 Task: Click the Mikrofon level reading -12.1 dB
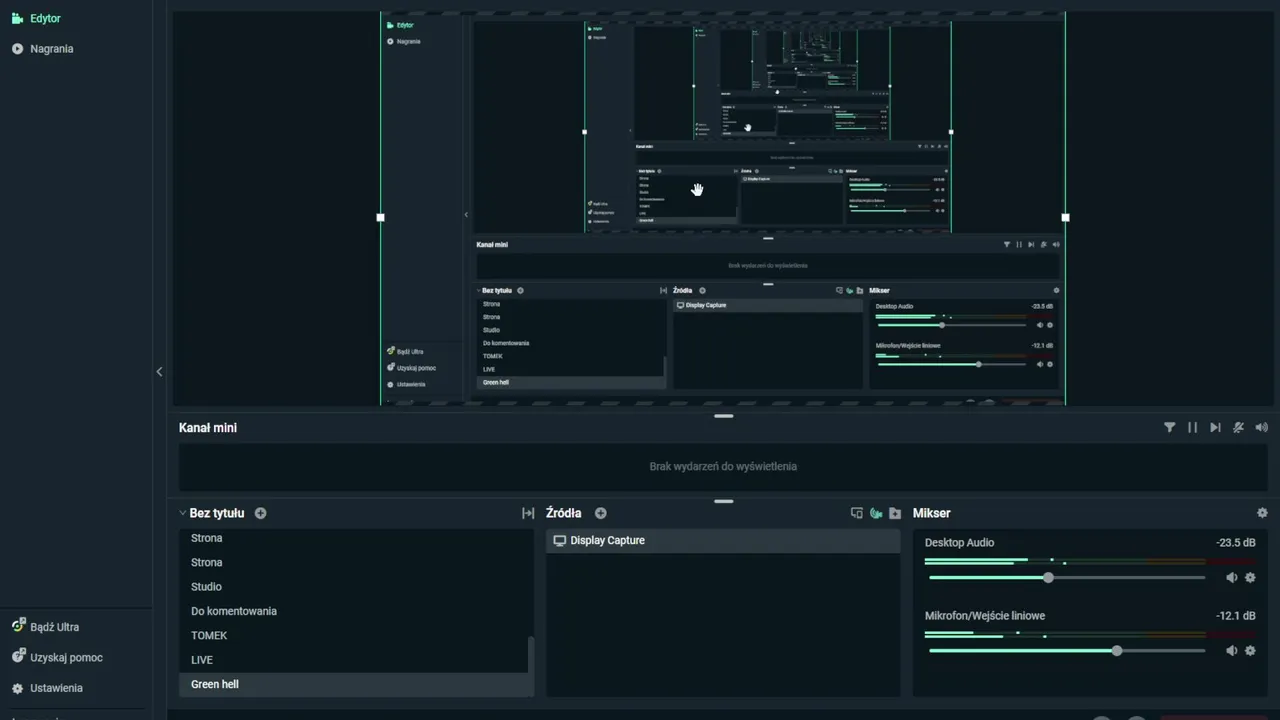(x=1235, y=616)
